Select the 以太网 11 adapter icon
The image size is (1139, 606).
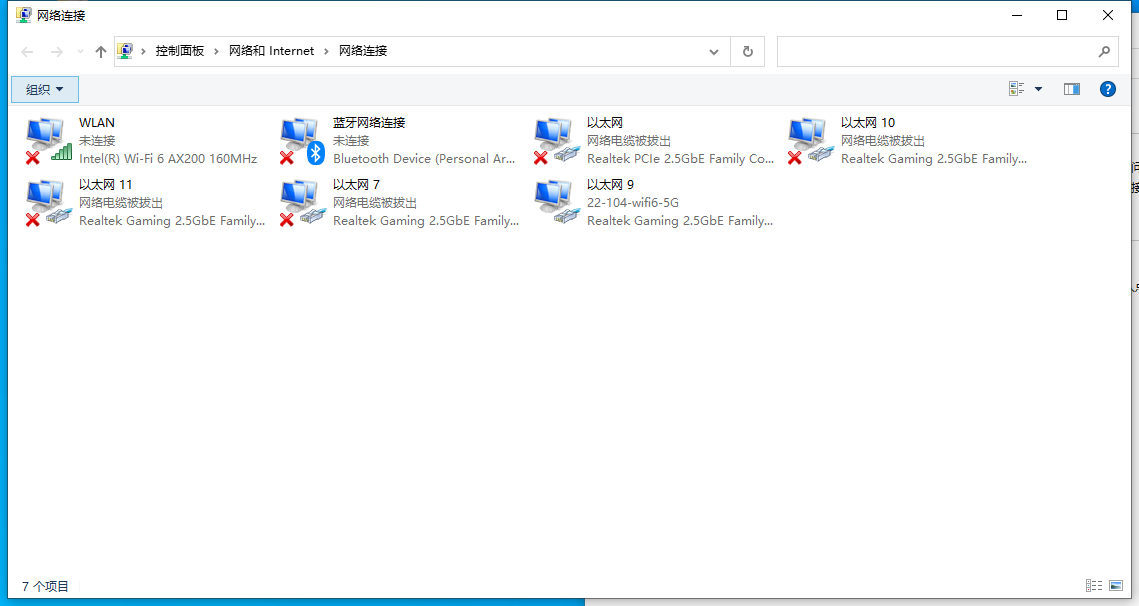(48, 202)
